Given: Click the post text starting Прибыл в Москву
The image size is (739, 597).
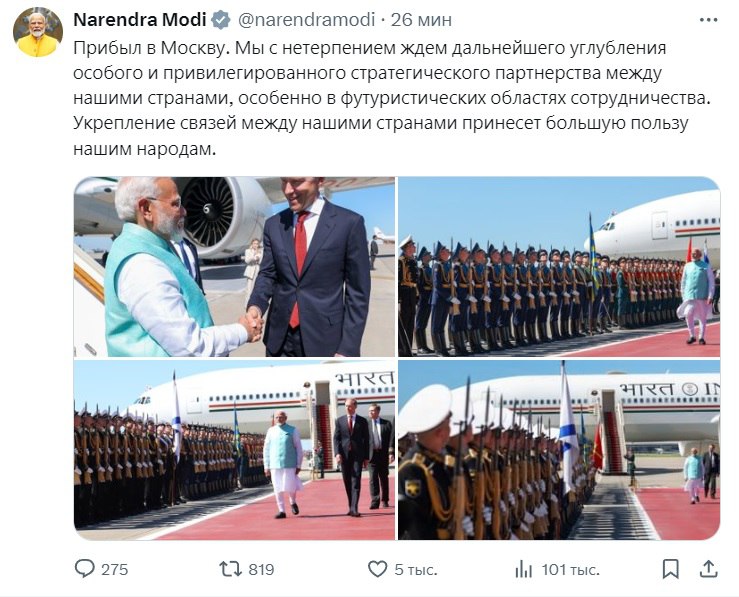Looking at the screenshot, I should (x=391, y=98).
